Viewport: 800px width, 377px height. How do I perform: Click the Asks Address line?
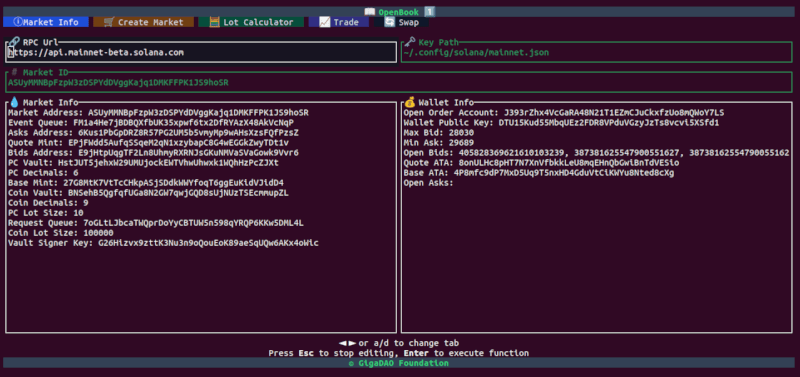click(x=153, y=133)
